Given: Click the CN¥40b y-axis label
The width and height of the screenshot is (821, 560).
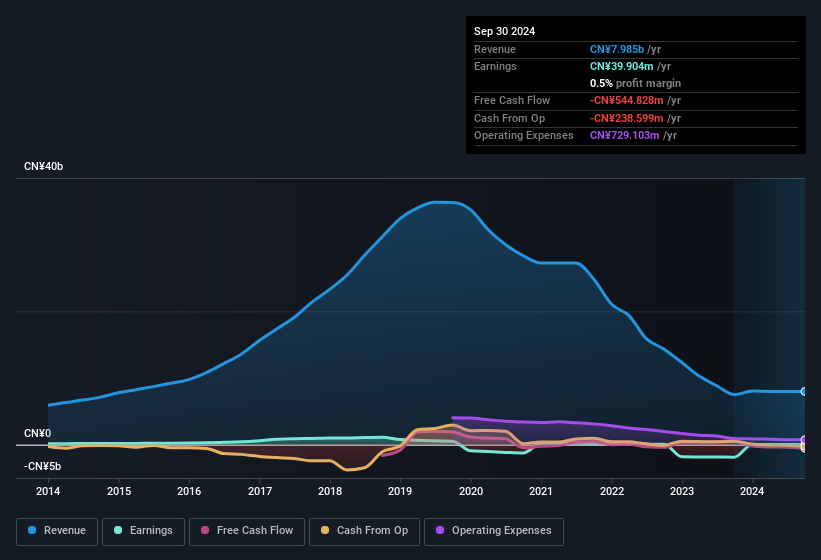Looking at the screenshot, I should (43, 166).
